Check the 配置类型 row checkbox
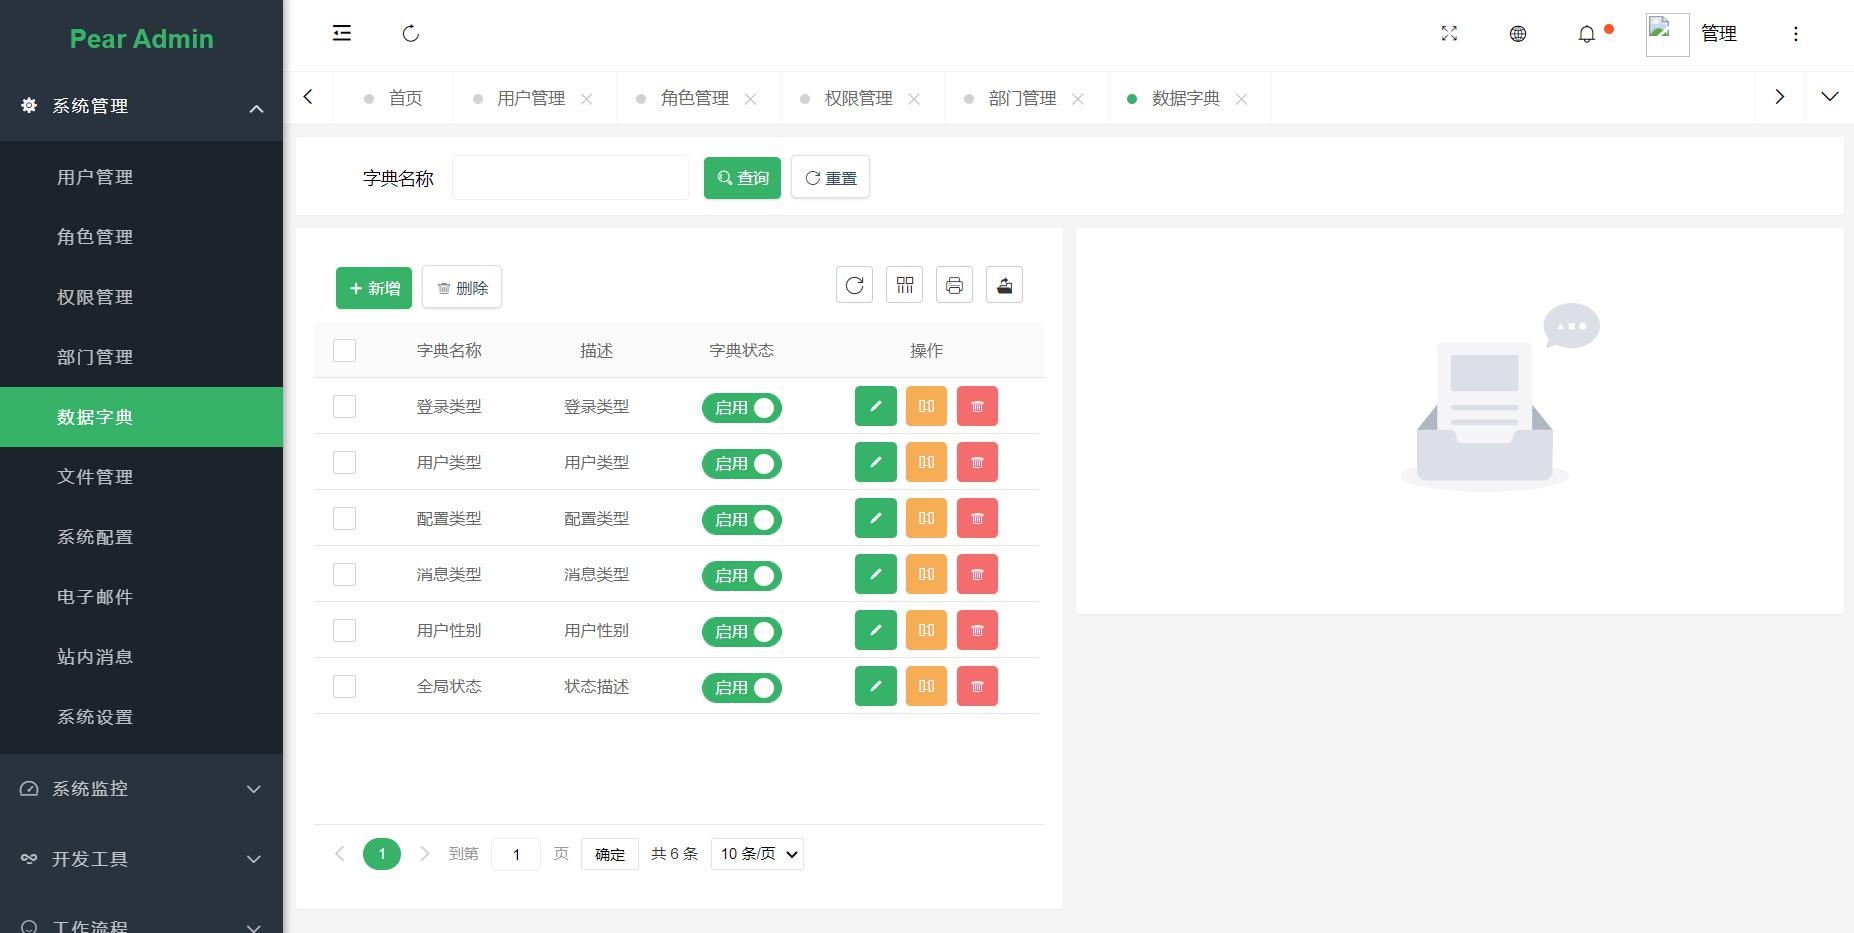This screenshot has height=933, width=1854. pyautogui.click(x=344, y=518)
